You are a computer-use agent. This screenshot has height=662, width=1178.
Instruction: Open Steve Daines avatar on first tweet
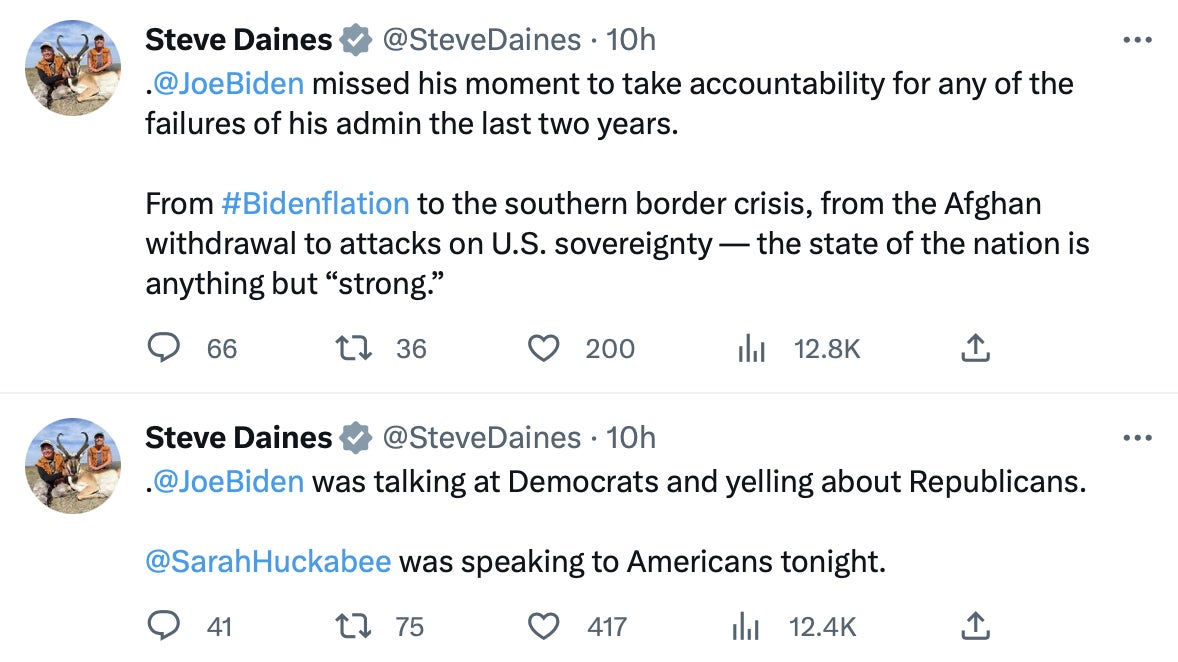72,68
